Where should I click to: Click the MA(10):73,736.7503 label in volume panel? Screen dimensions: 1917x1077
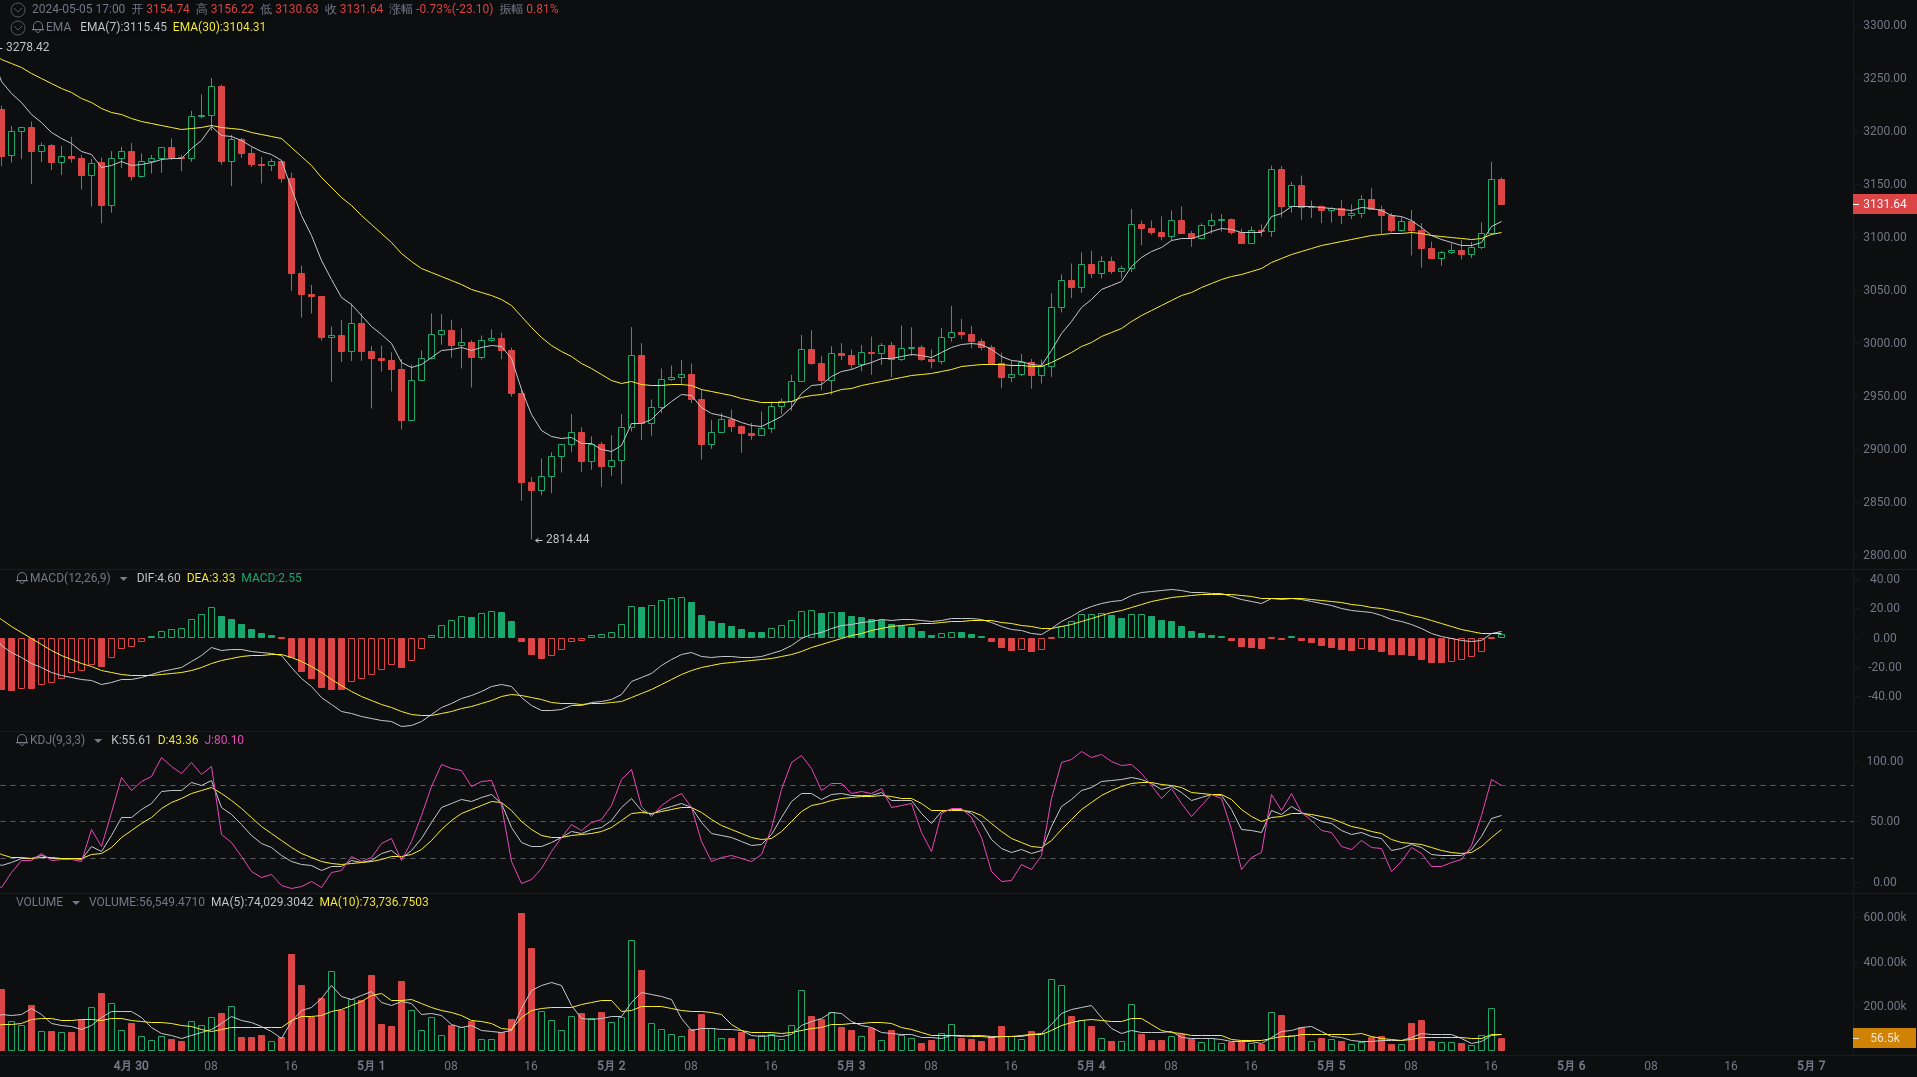(374, 901)
